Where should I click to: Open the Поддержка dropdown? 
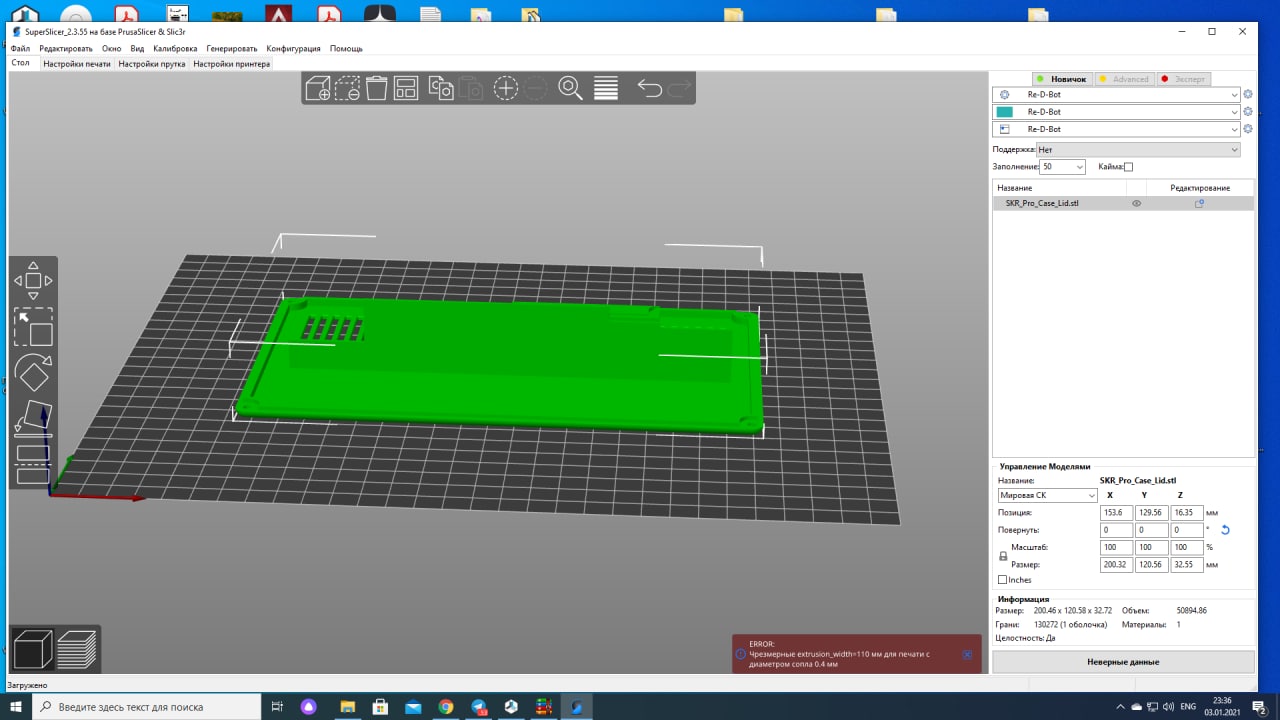point(1138,149)
